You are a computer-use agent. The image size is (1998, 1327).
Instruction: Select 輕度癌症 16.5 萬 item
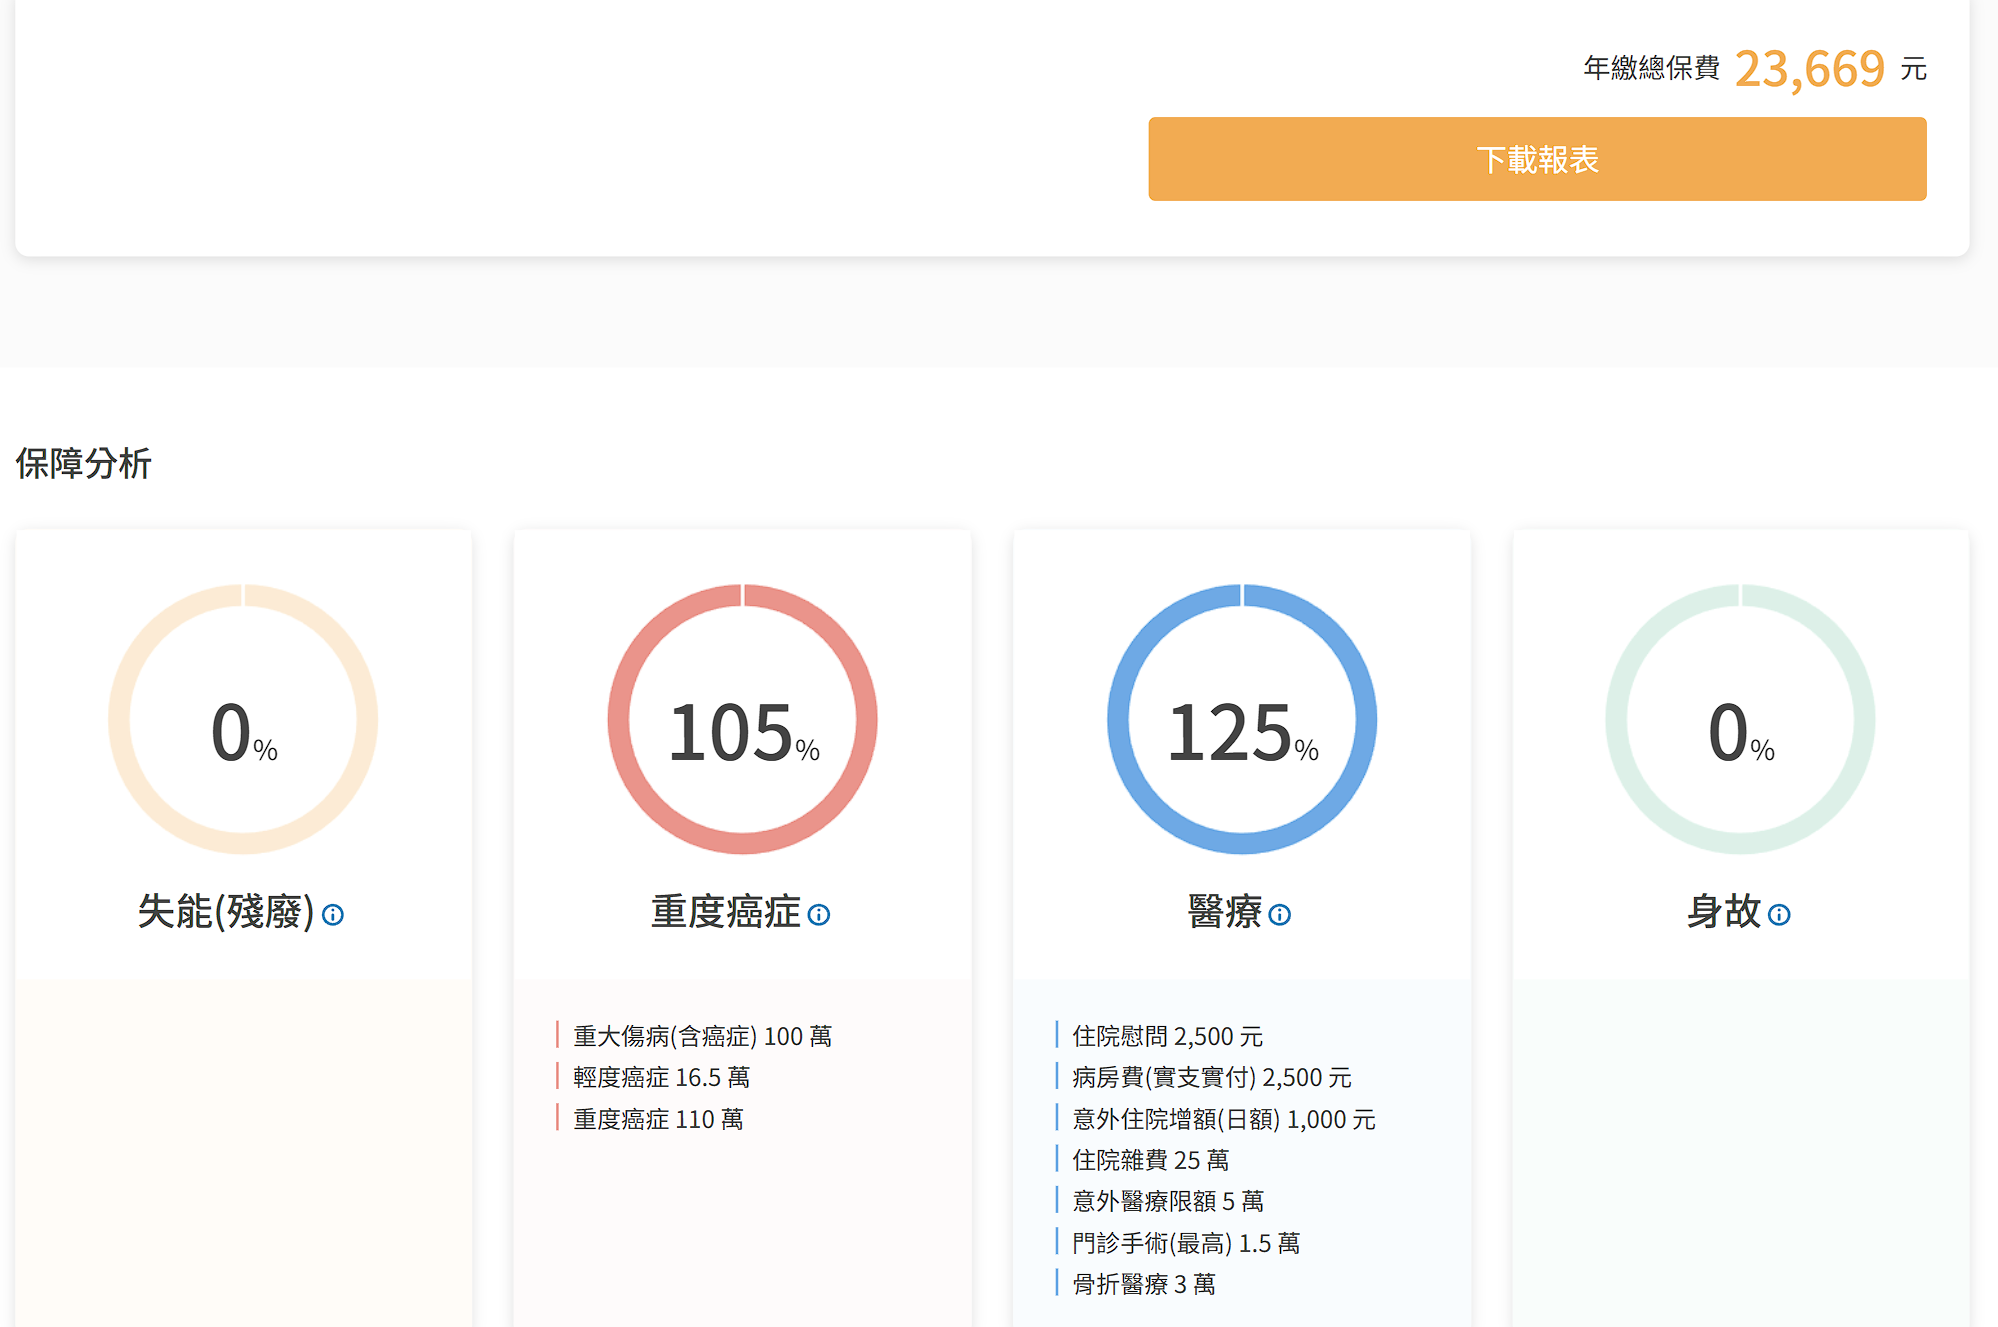coord(661,1077)
